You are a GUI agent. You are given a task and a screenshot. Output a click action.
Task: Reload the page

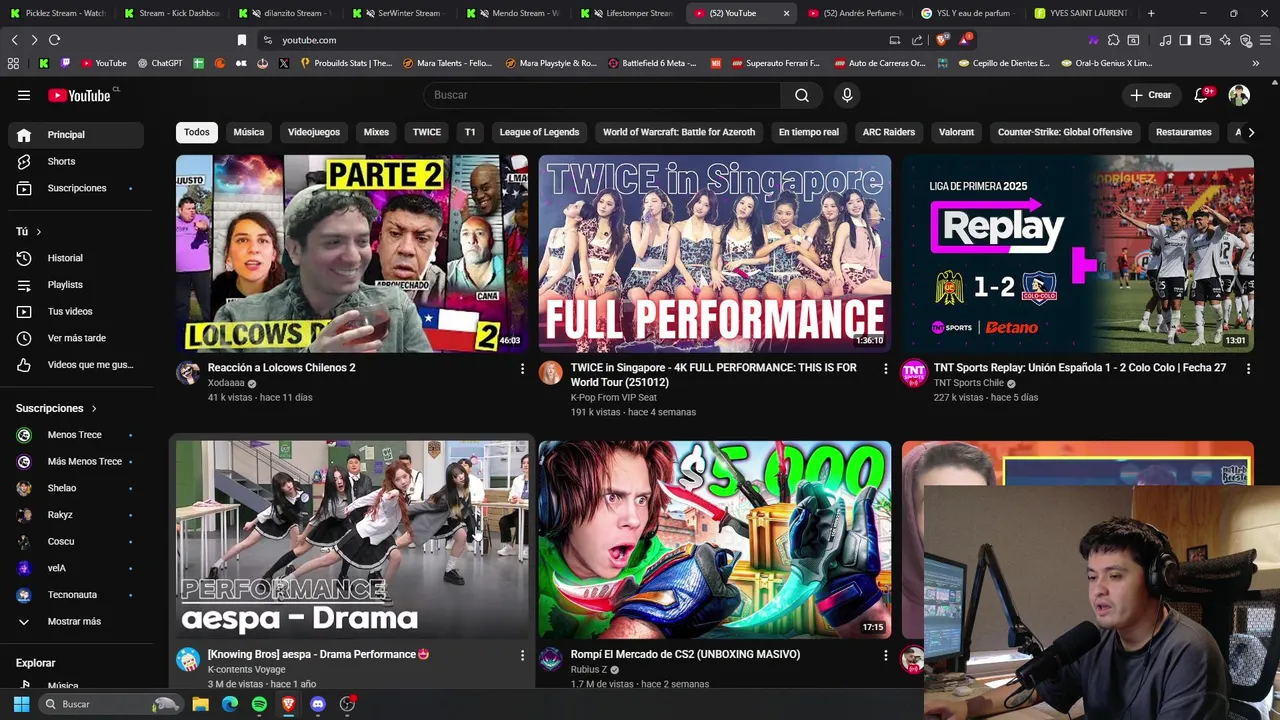pyautogui.click(x=54, y=40)
